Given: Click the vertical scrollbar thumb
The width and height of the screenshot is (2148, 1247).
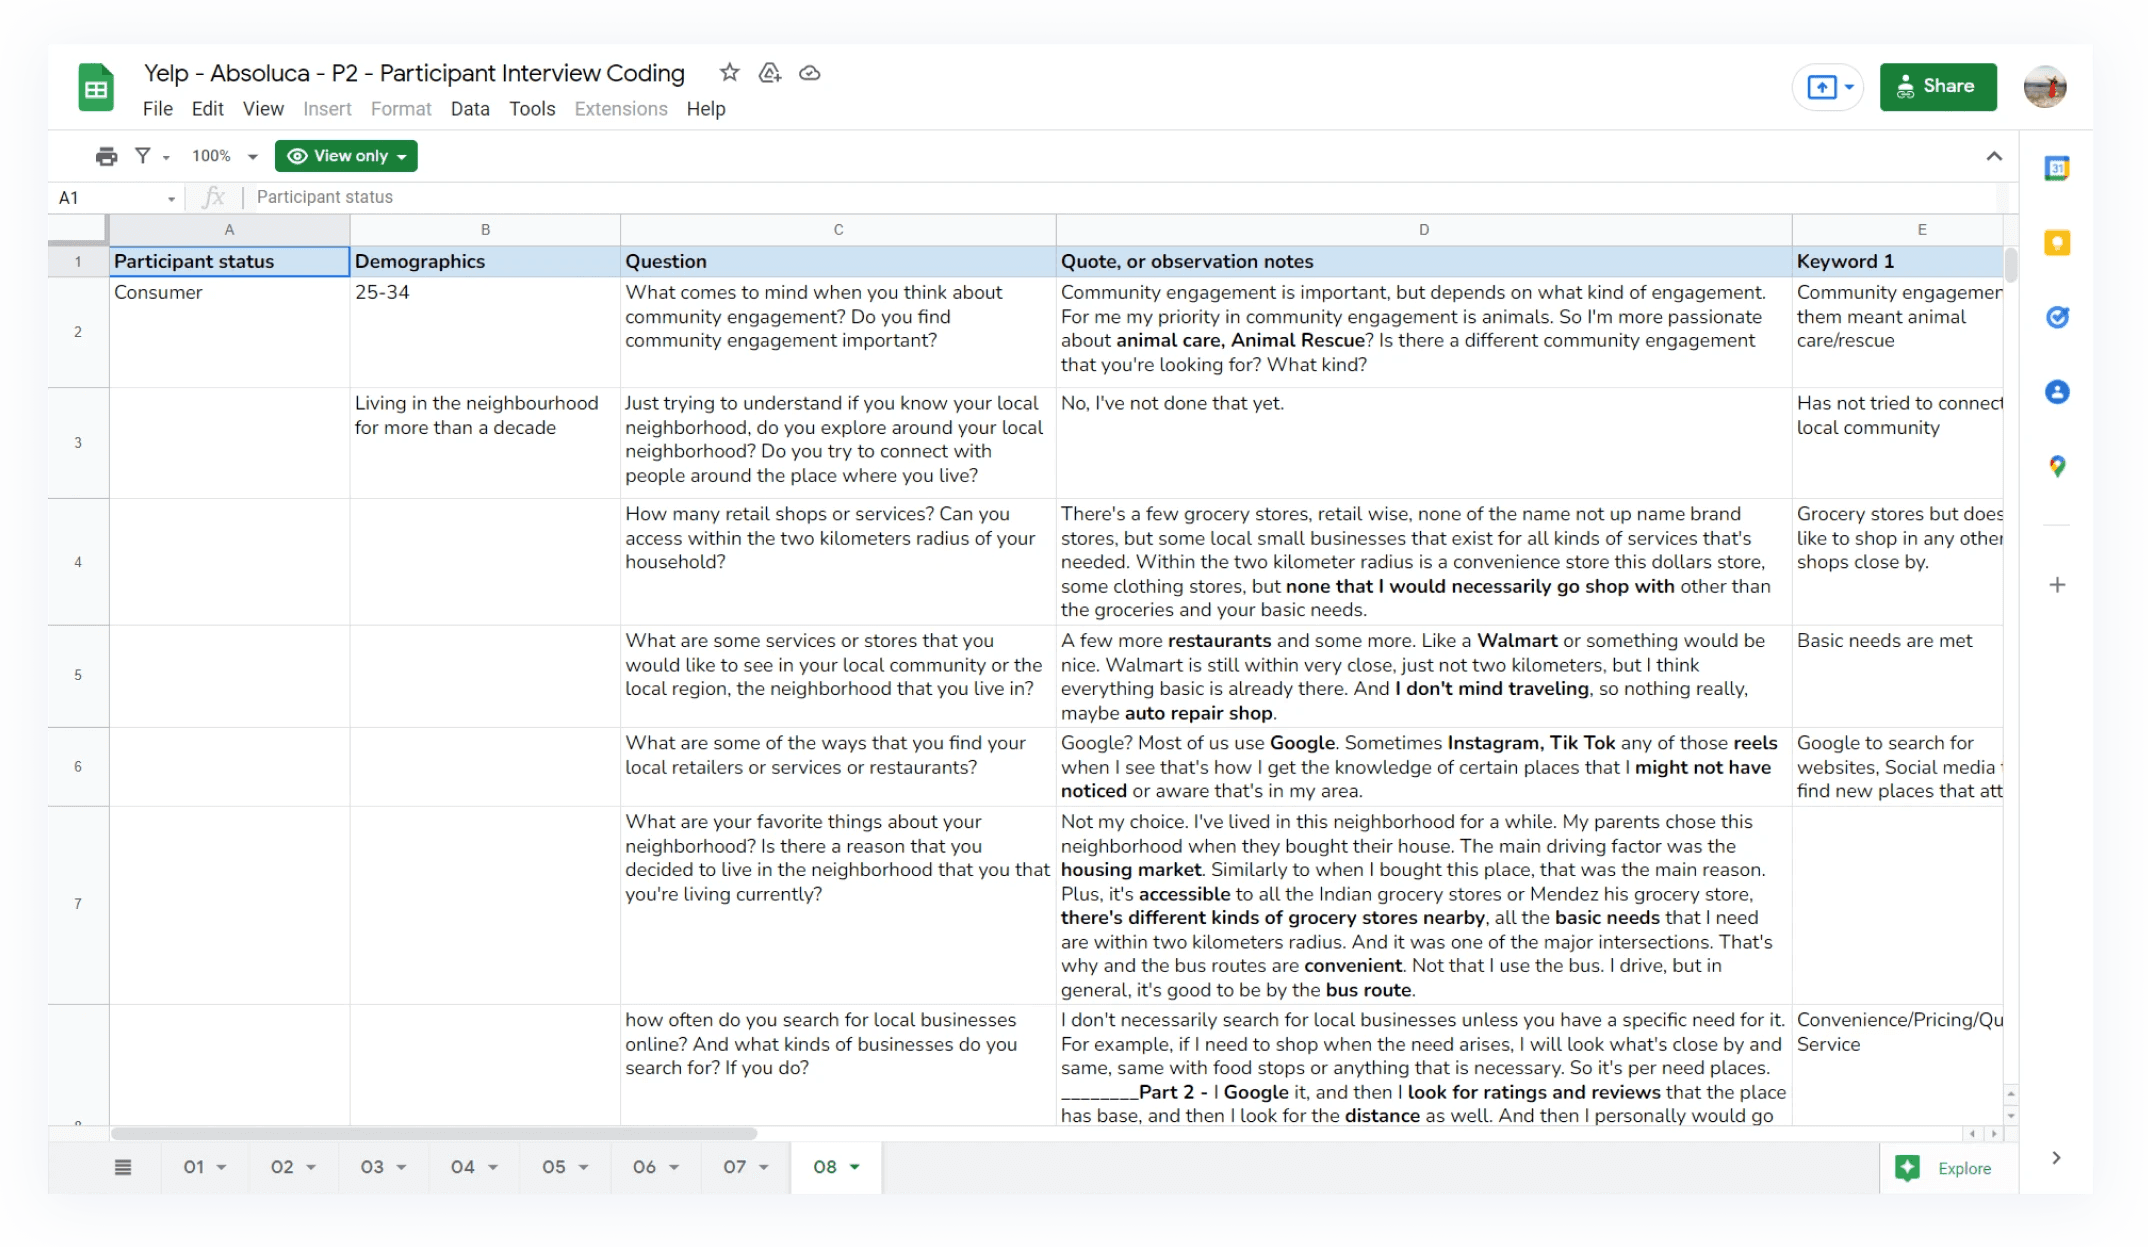Looking at the screenshot, I should tap(2011, 264).
